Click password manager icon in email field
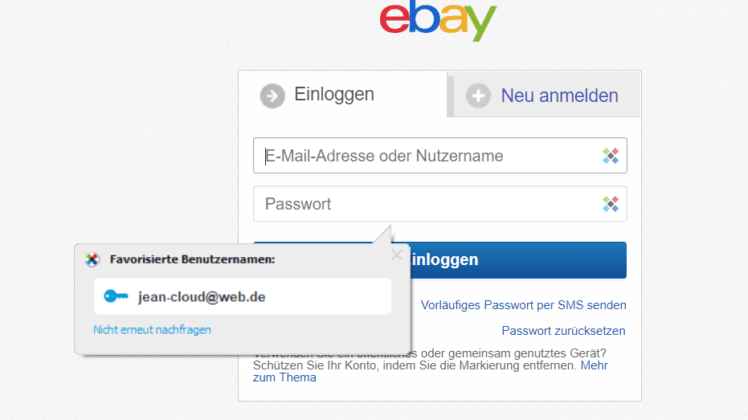The width and height of the screenshot is (748, 420). point(611,156)
